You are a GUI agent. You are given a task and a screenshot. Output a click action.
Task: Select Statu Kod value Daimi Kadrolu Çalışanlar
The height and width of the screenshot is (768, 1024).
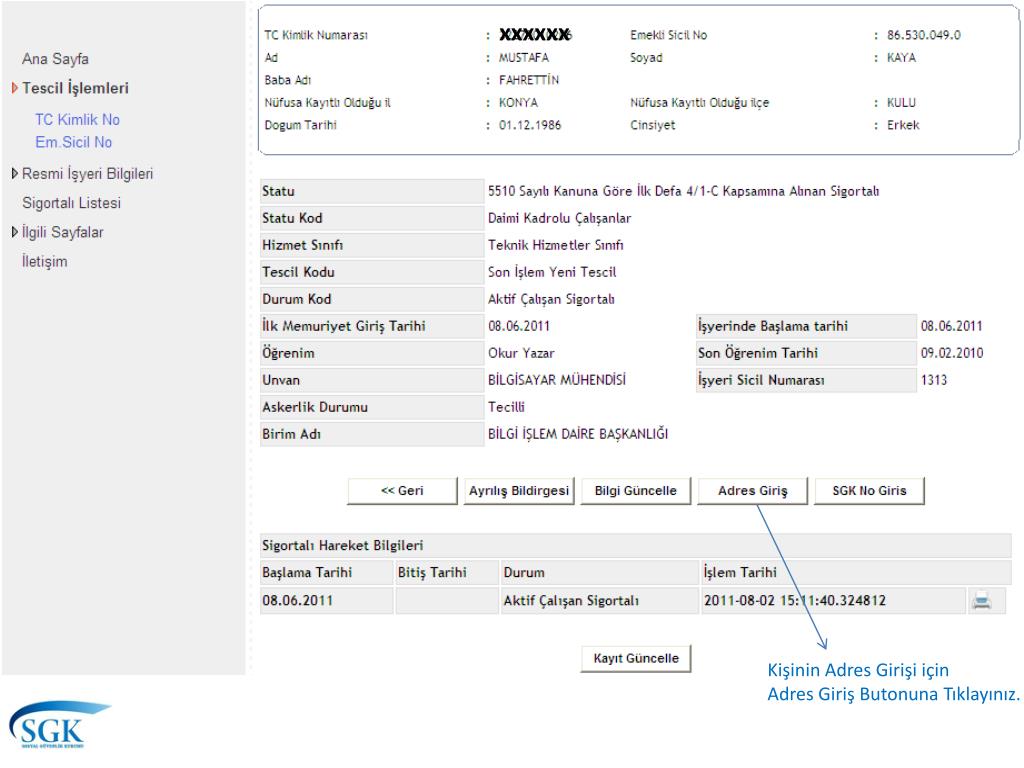560,218
